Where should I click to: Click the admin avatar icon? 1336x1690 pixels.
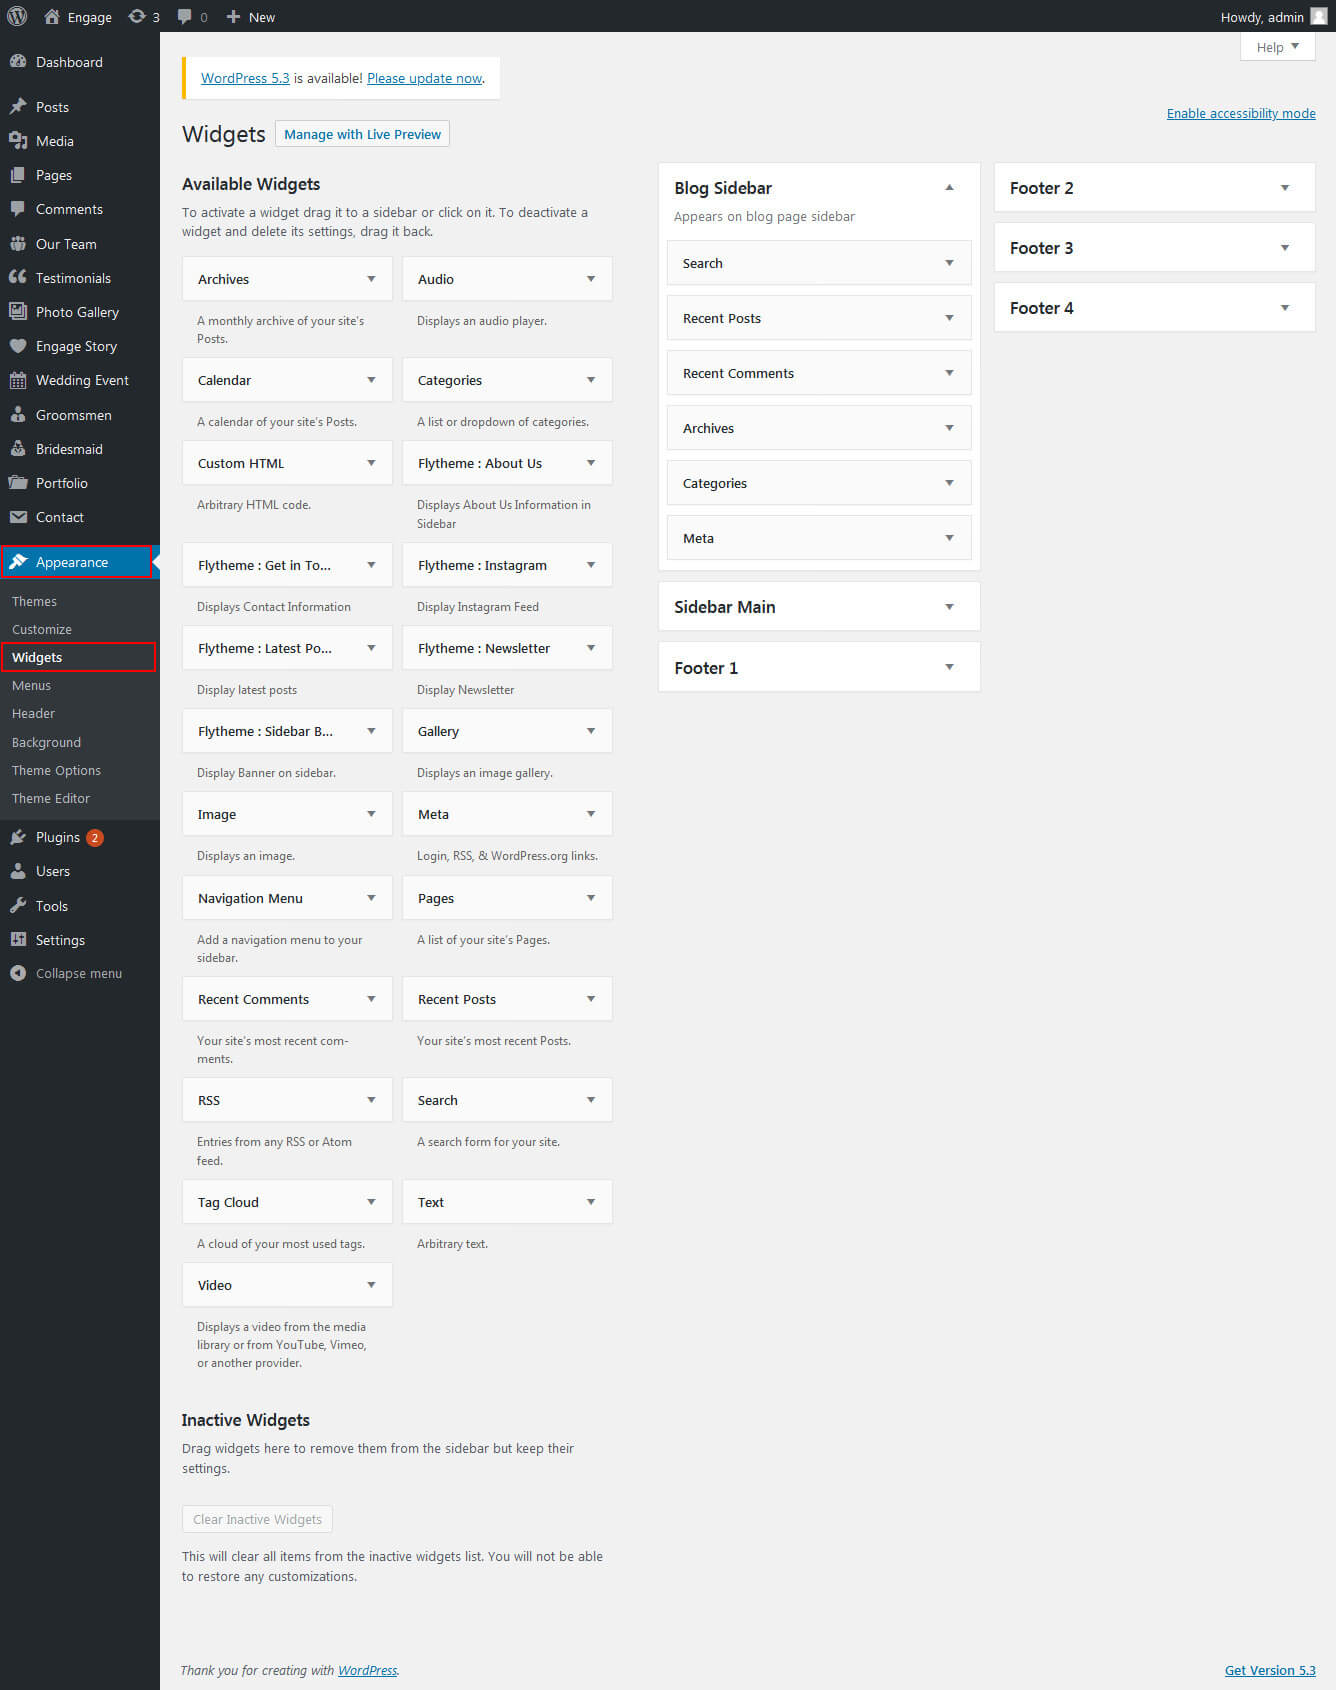coord(1319,16)
